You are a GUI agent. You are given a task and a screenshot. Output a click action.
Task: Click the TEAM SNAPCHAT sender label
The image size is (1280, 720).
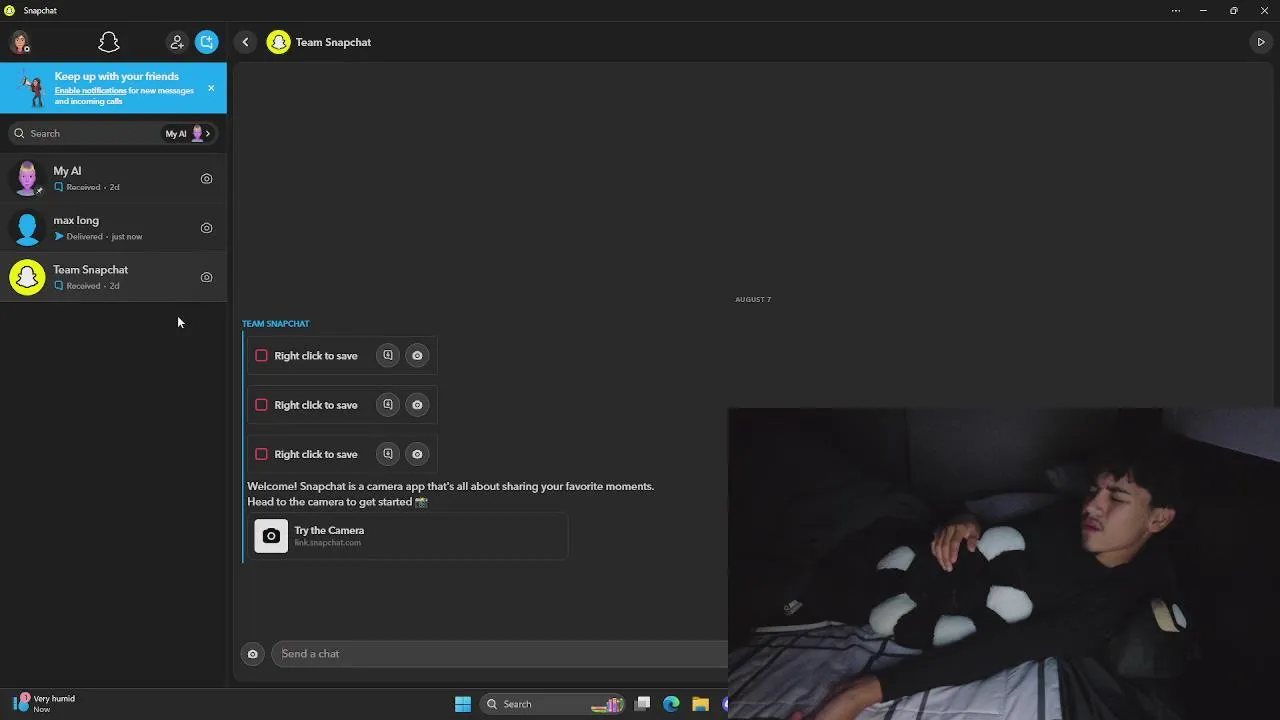276,323
